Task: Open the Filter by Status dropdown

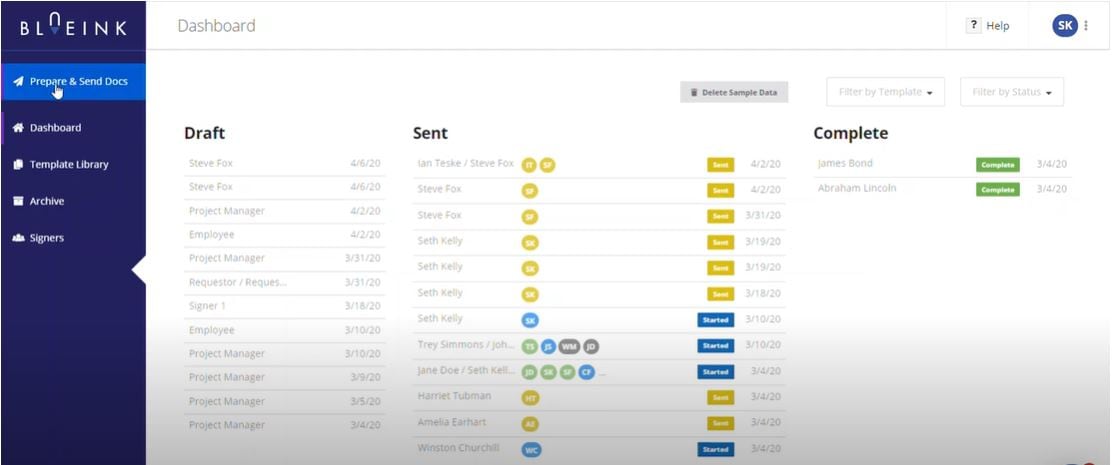Action: pyautogui.click(x=1011, y=92)
